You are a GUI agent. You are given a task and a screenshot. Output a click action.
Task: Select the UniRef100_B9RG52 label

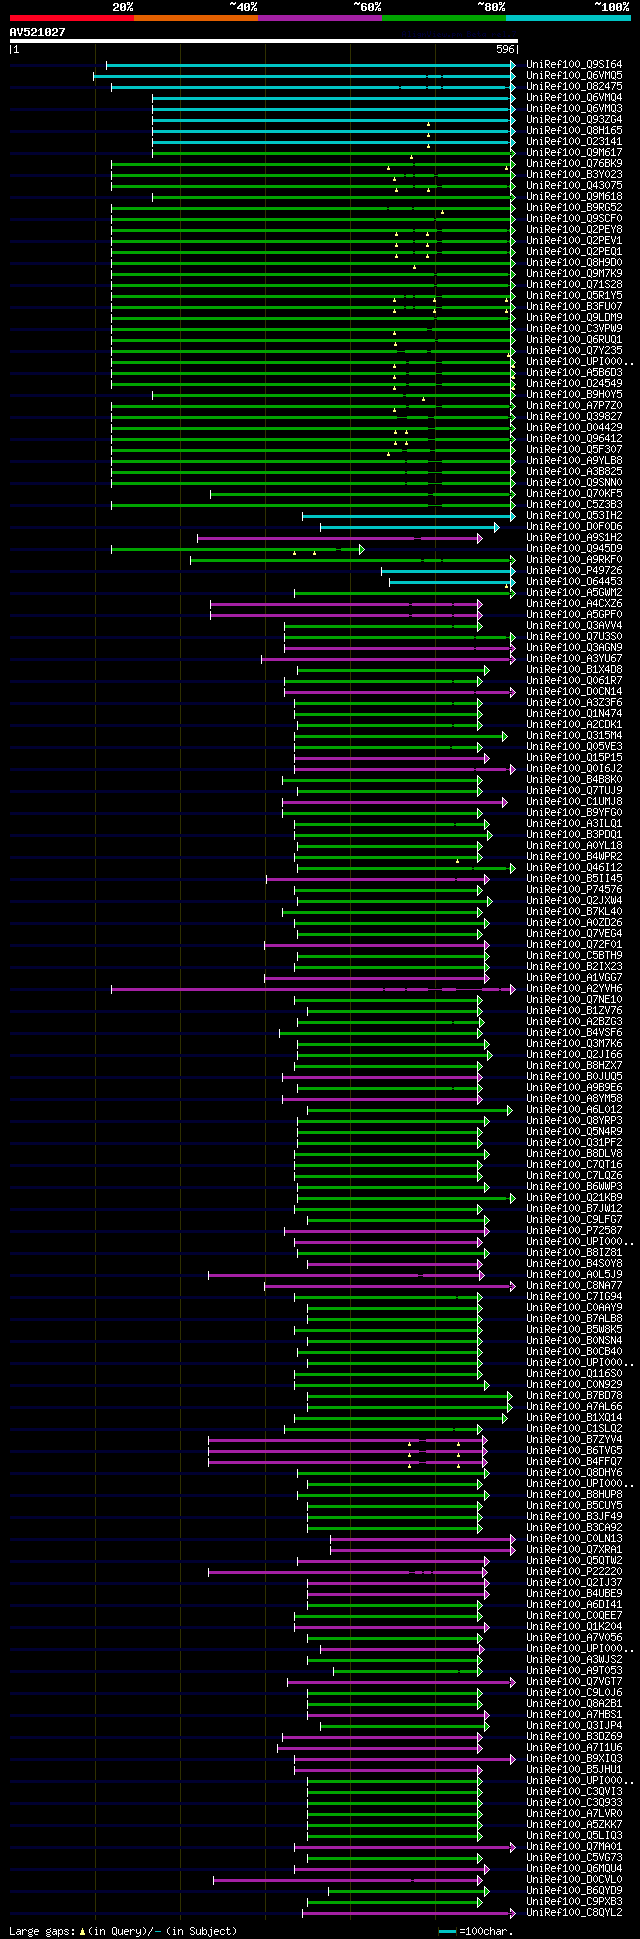574,208
